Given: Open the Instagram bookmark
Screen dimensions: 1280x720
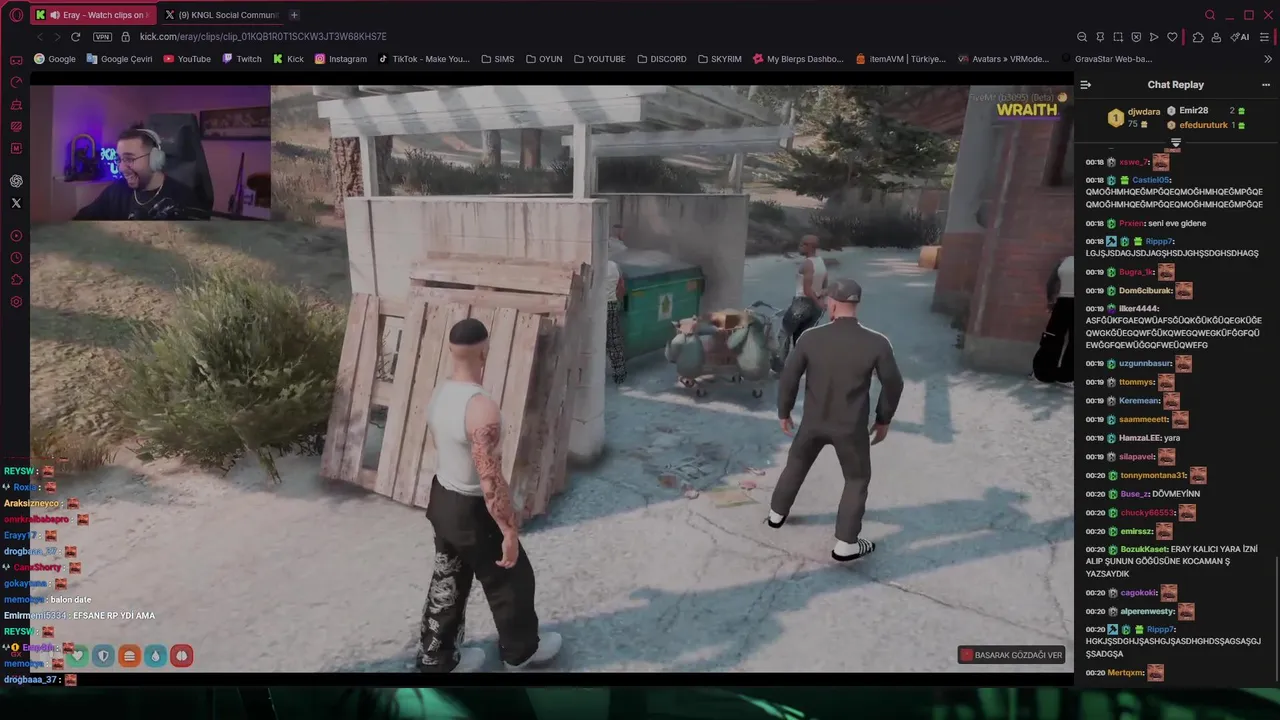Looking at the screenshot, I should (x=340, y=59).
